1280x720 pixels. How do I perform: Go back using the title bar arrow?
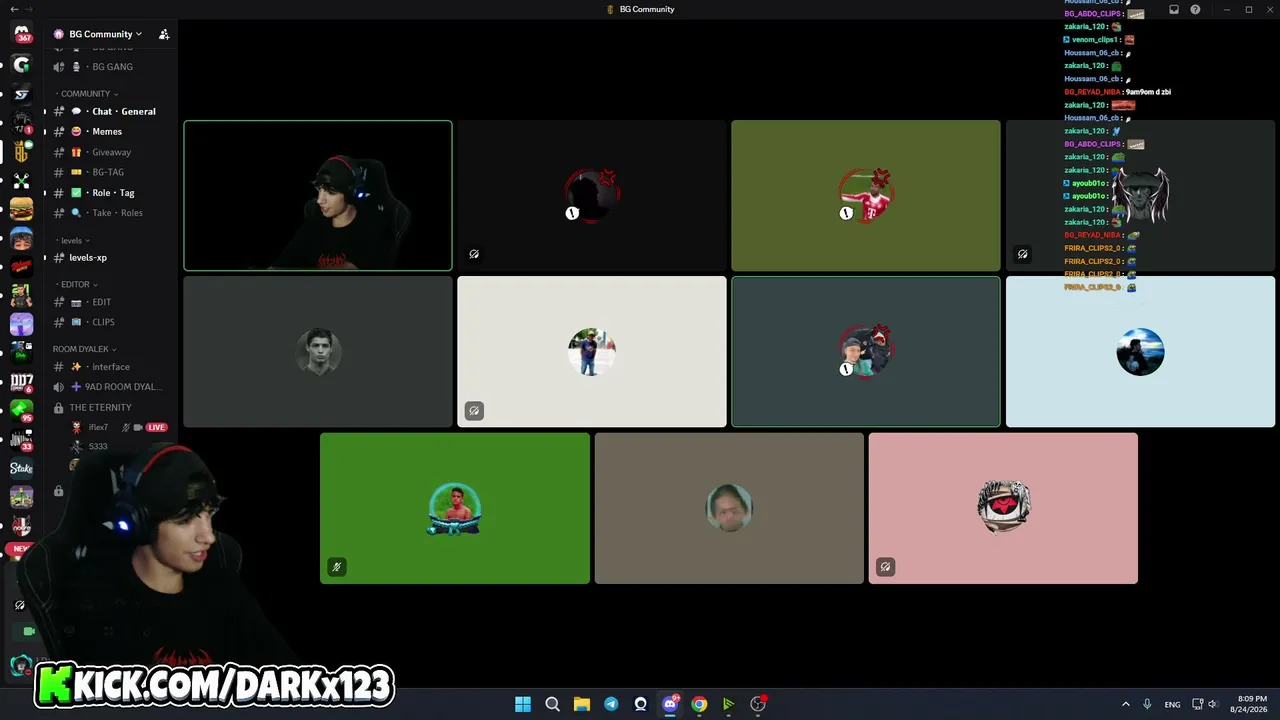pos(14,9)
